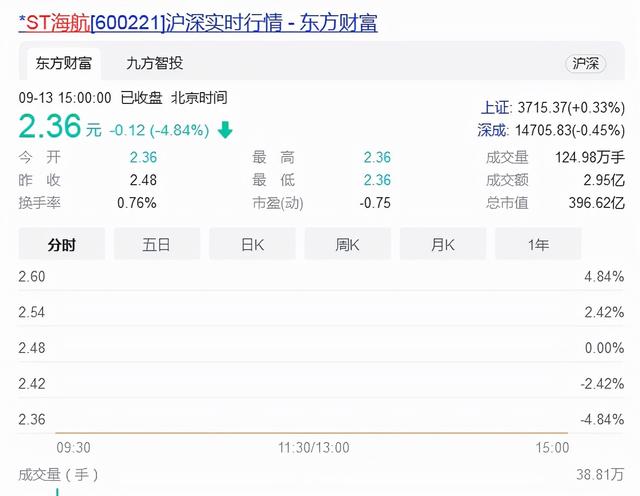The height and width of the screenshot is (496, 640).
Task: Click the 成交量(手) chart label
Action: pos(58,475)
